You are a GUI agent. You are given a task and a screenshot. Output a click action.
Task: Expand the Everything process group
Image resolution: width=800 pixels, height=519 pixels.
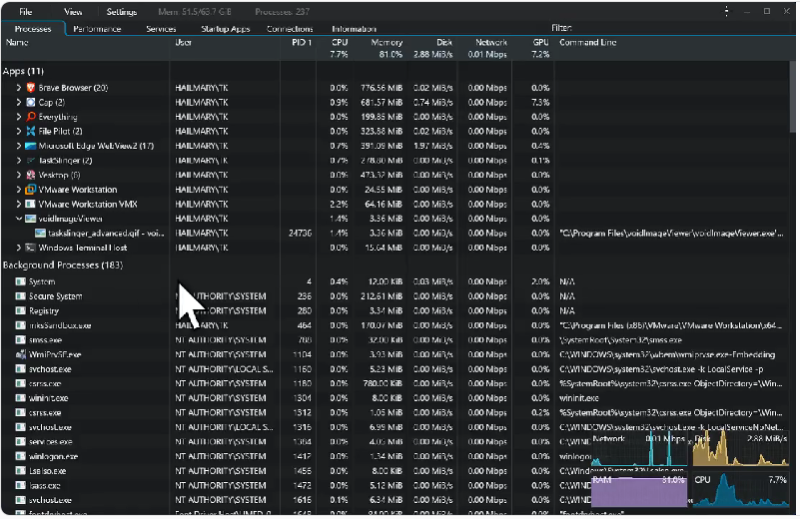19,117
